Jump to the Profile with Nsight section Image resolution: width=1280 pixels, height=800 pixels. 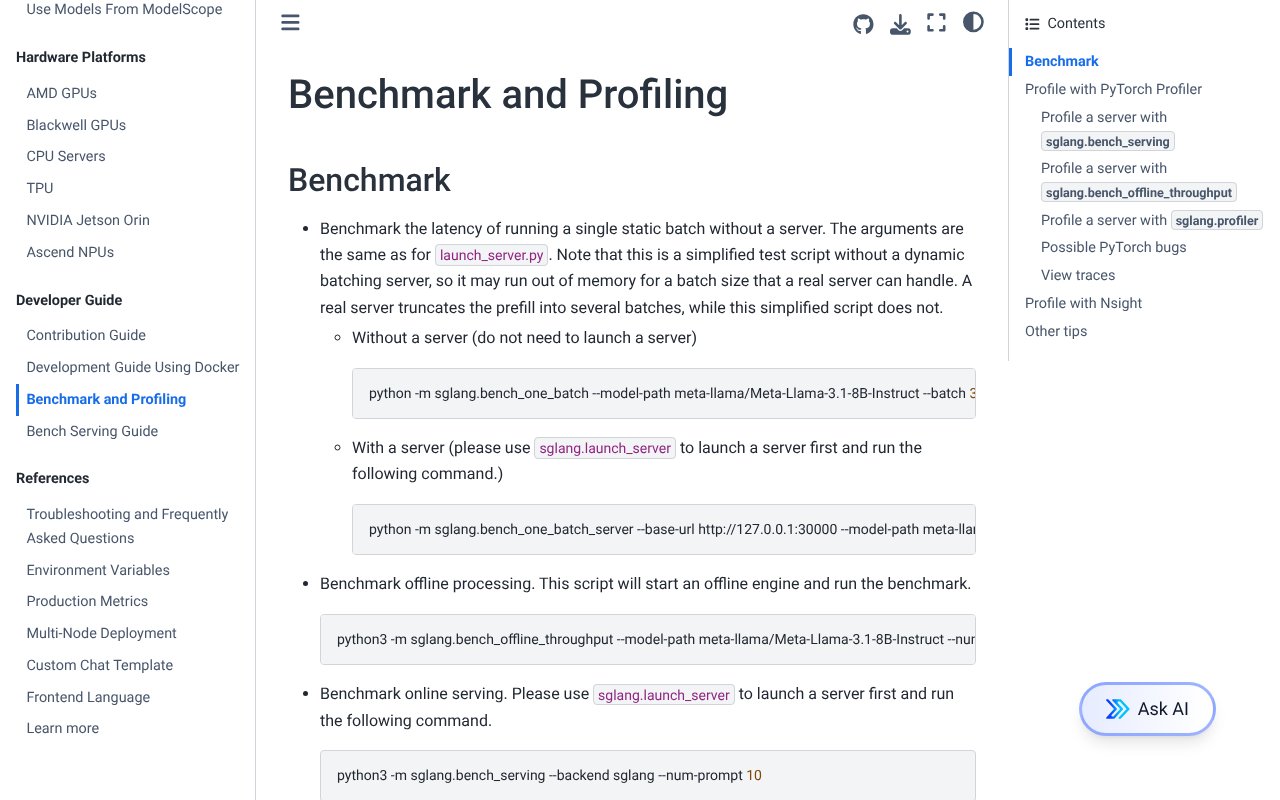coord(1083,303)
